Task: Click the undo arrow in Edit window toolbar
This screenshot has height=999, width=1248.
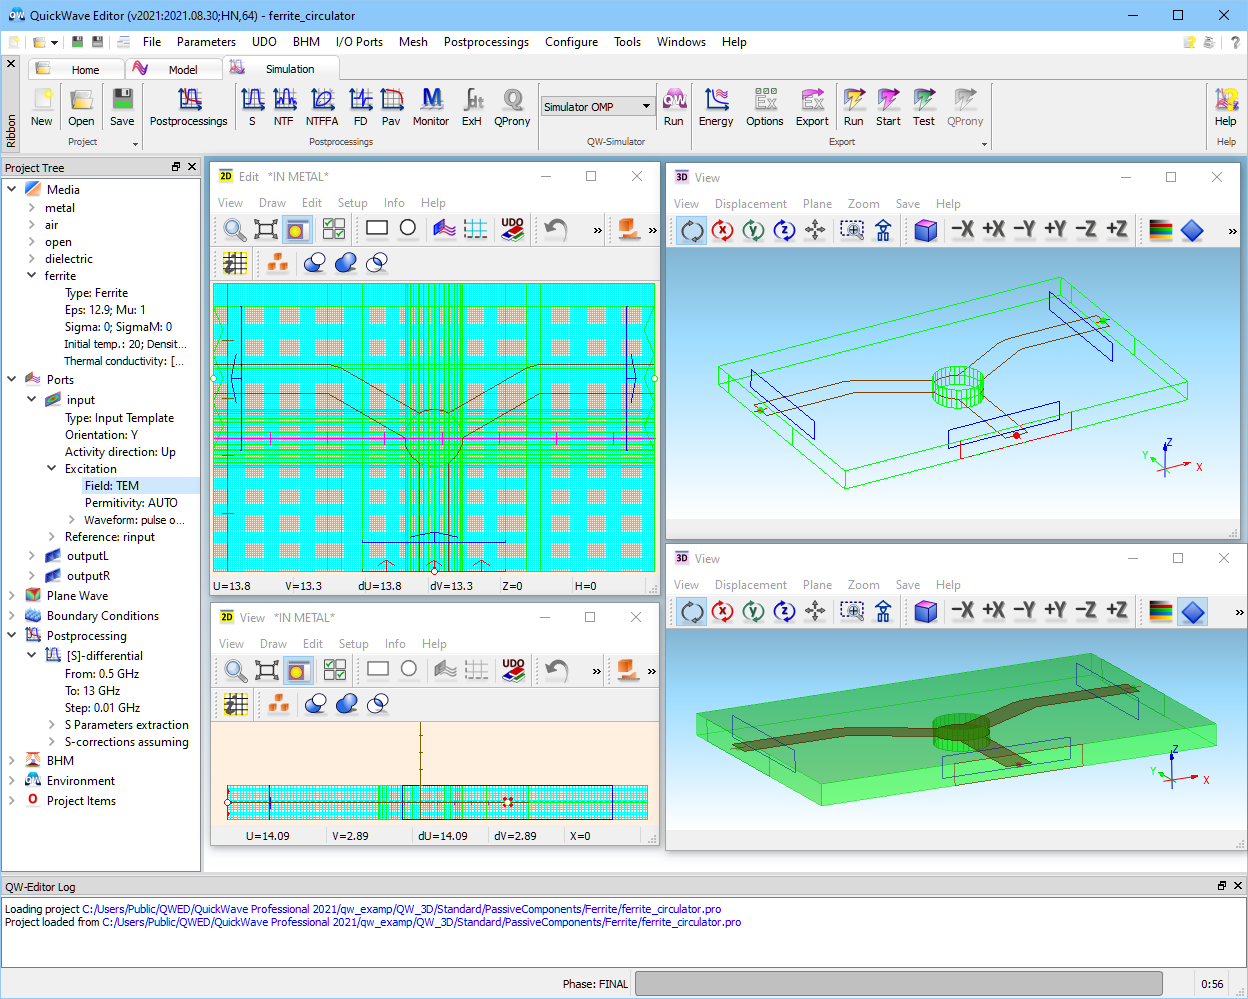Action: [556, 230]
